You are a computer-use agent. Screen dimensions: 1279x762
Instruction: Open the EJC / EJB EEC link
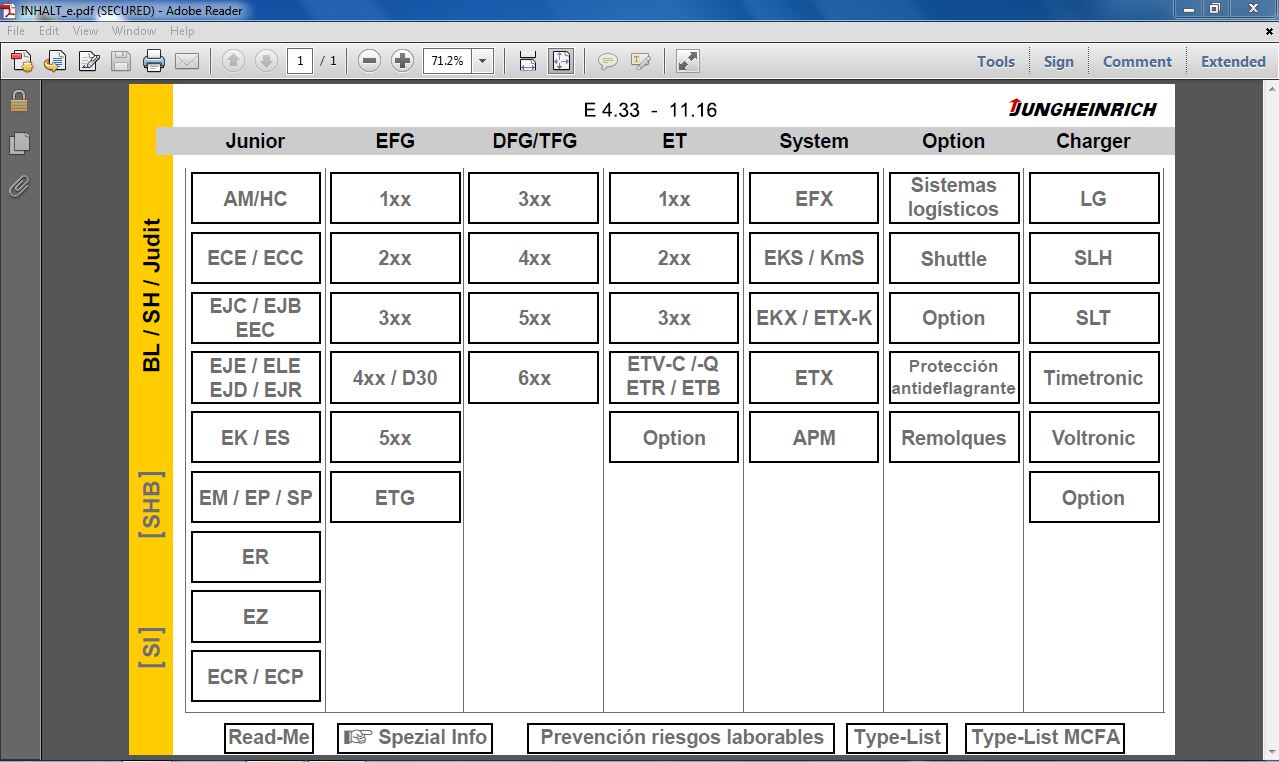tap(255, 318)
